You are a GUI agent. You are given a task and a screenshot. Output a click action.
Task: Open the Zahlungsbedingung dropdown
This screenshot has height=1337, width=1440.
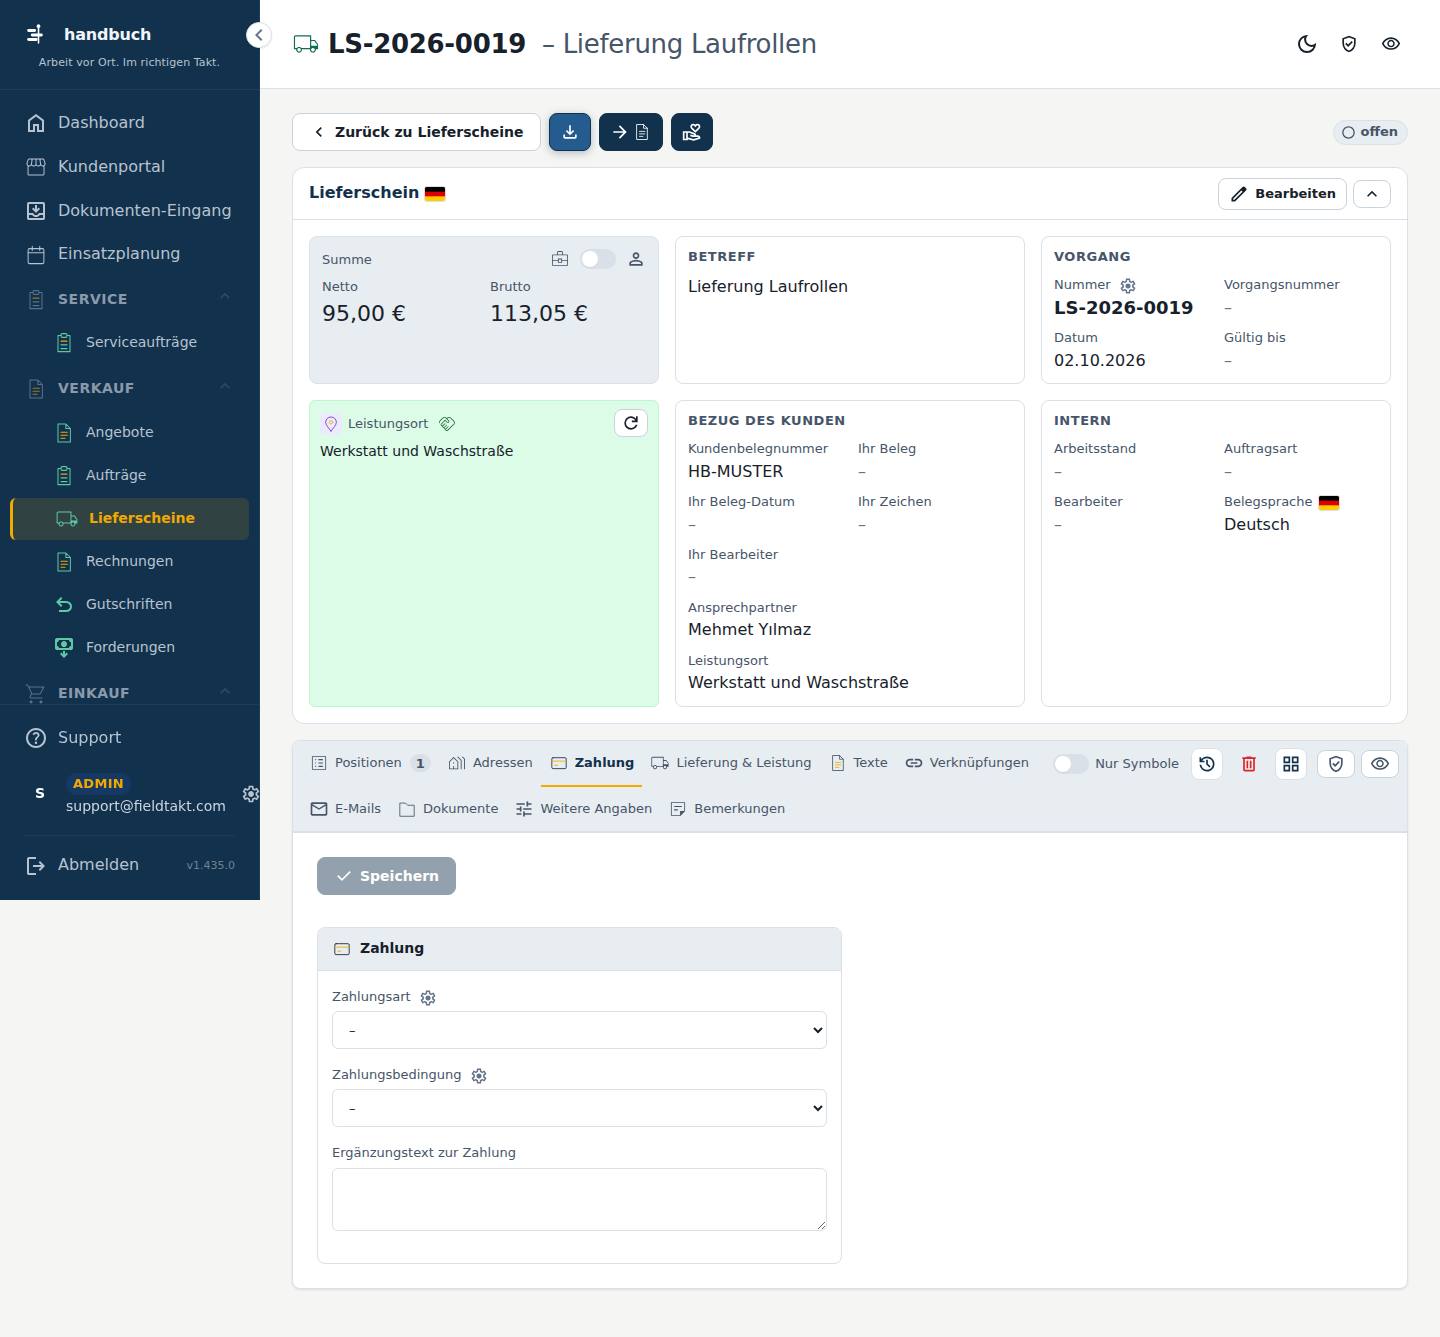(579, 1108)
